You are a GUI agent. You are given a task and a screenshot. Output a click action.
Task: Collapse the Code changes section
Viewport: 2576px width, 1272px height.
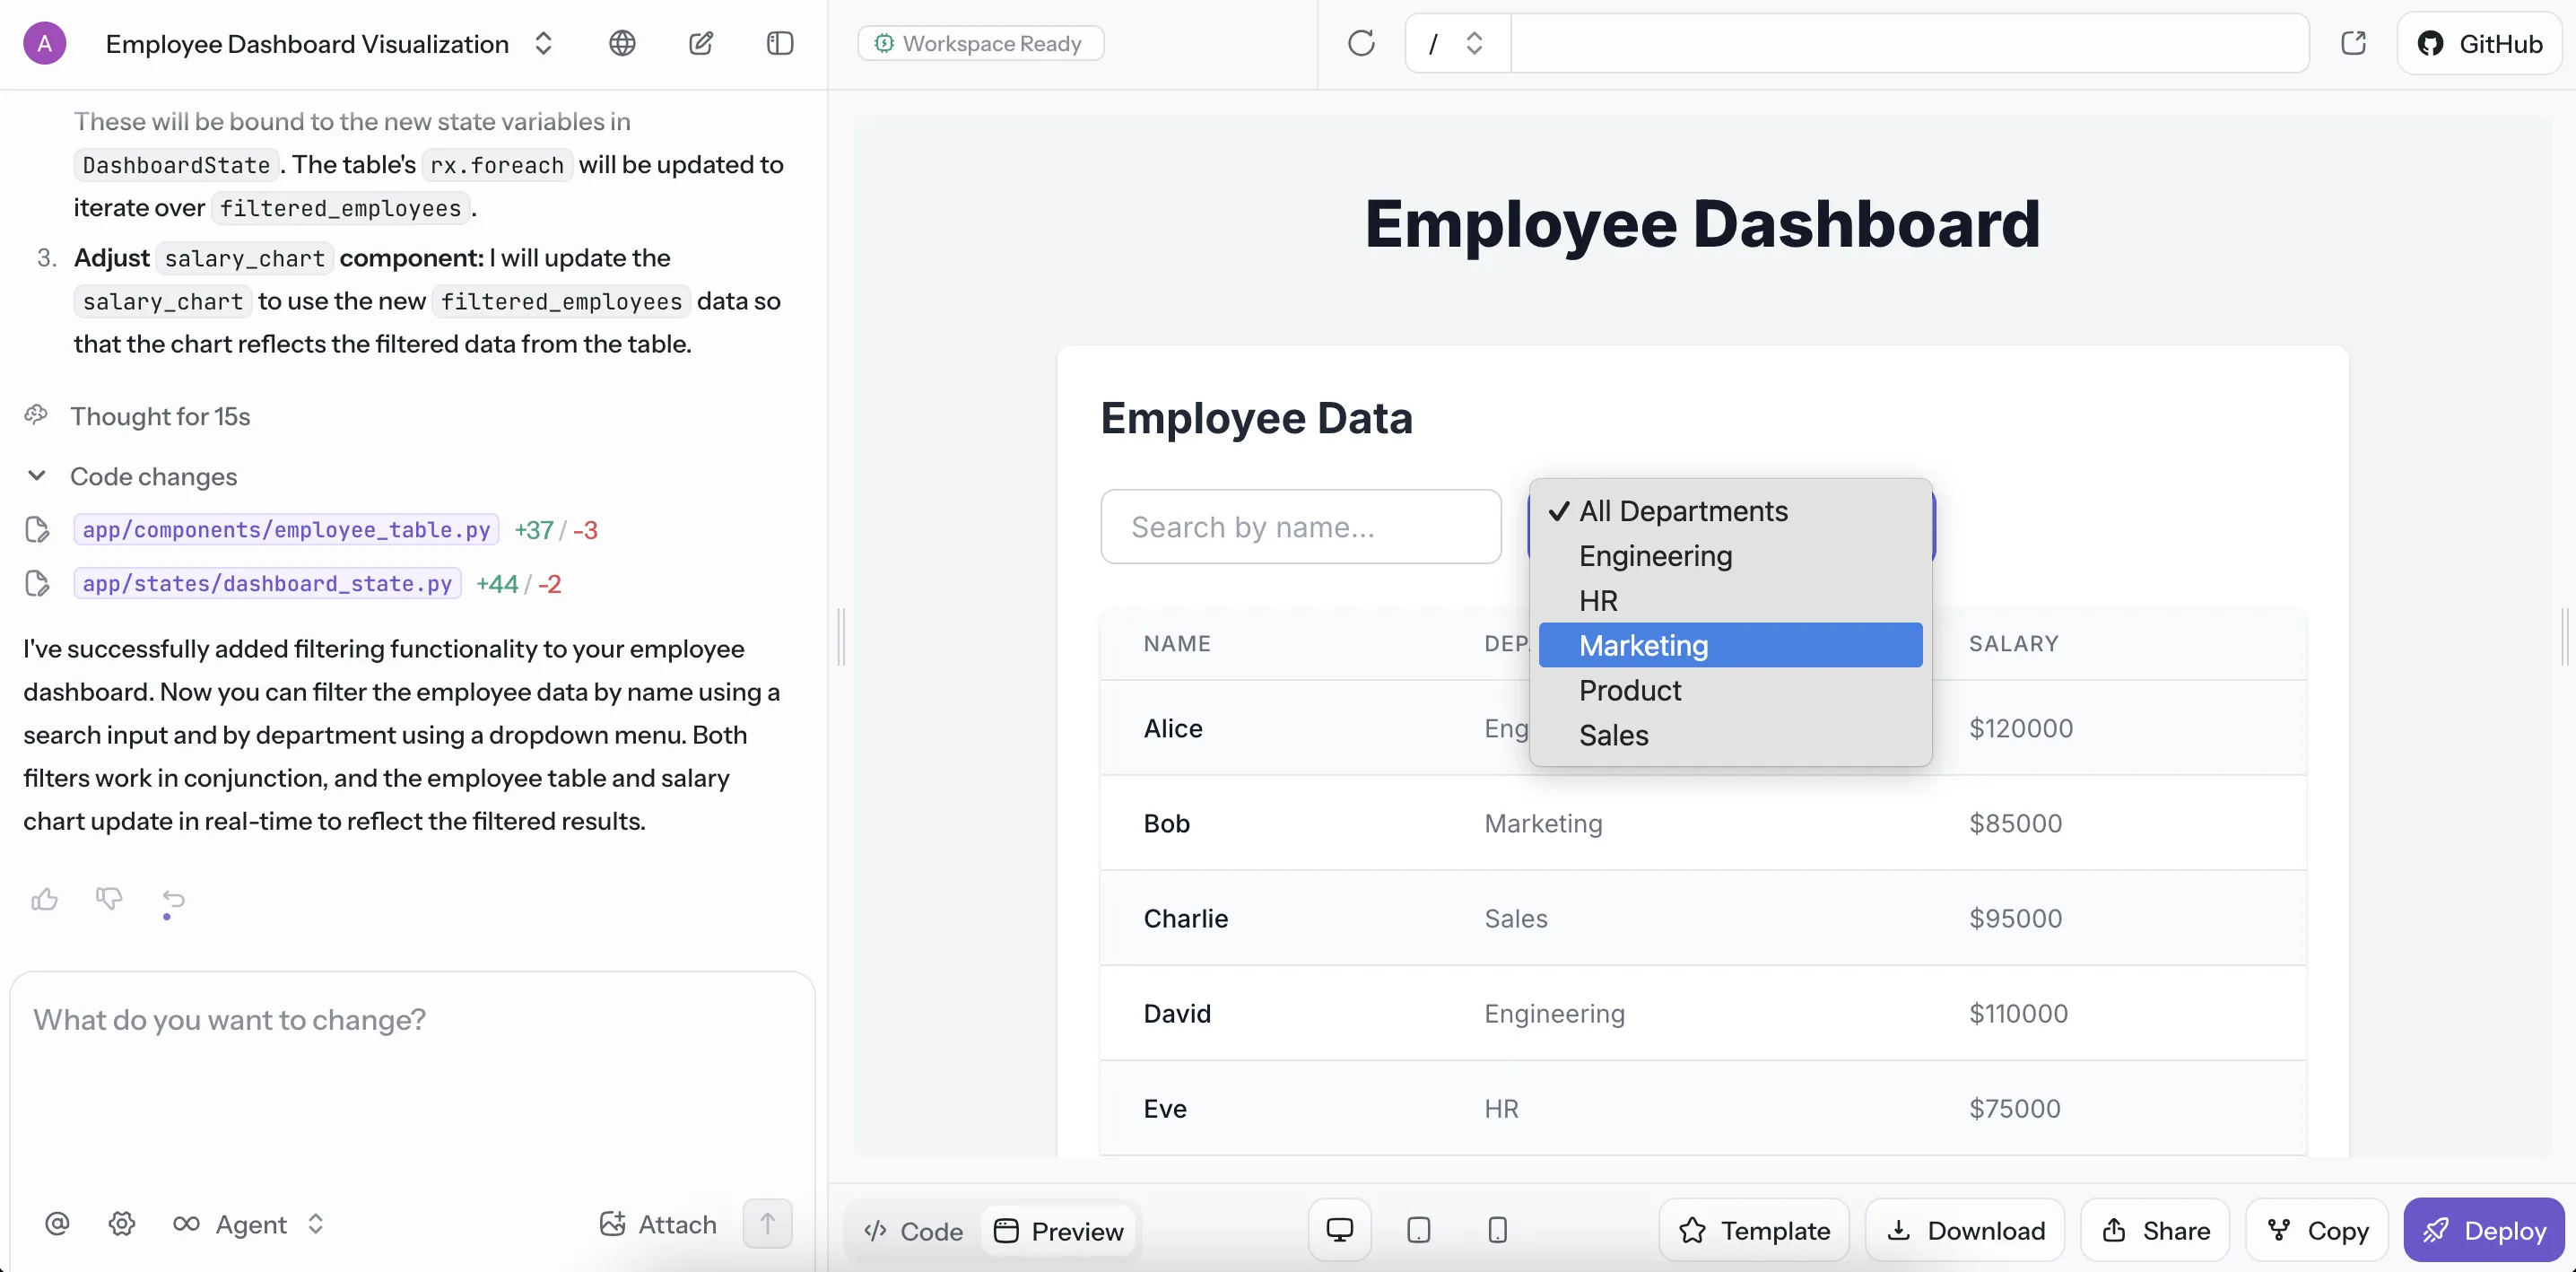(37, 476)
